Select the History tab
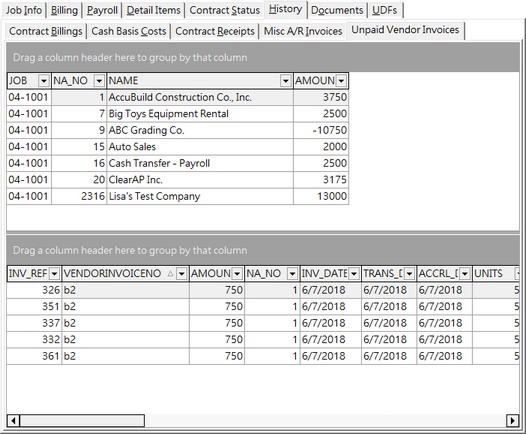 (x=285, y=9)
